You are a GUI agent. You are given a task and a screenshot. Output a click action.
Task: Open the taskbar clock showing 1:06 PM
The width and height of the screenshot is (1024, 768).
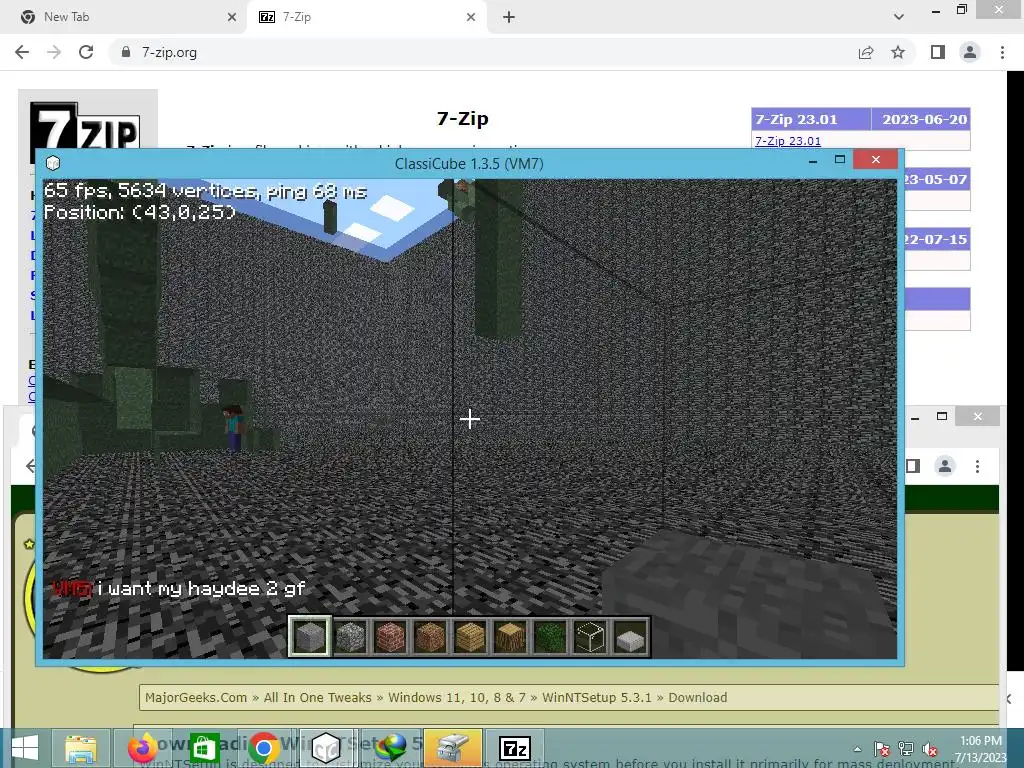[x=980, y=749]
